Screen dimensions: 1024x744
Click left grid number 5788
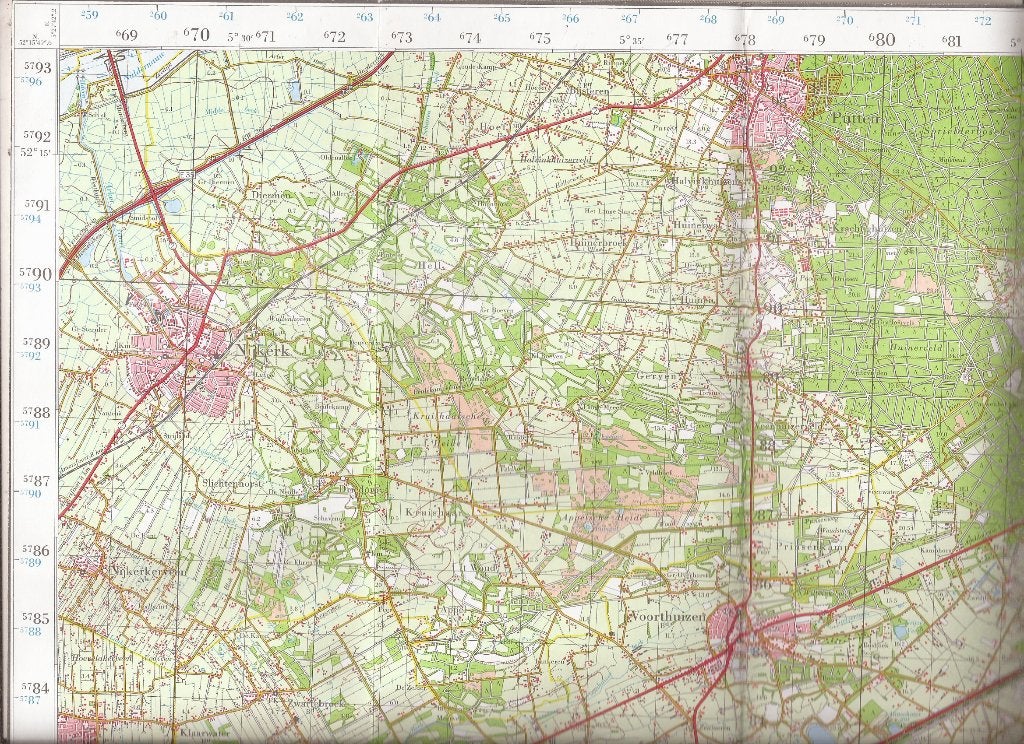(36, 412)
